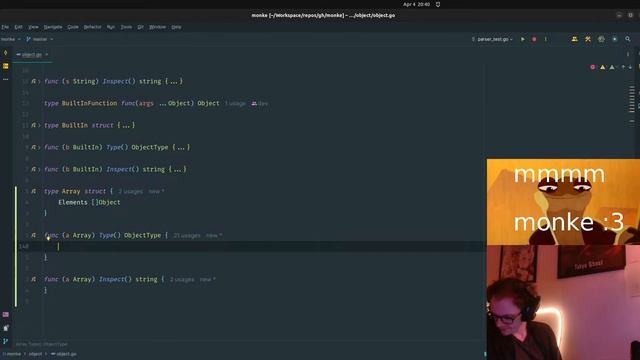This screenshot has width=640, height=360.
Task: Go to previous highlighted problem arrow
Action: pyautogui.click(x=623, y=67)
